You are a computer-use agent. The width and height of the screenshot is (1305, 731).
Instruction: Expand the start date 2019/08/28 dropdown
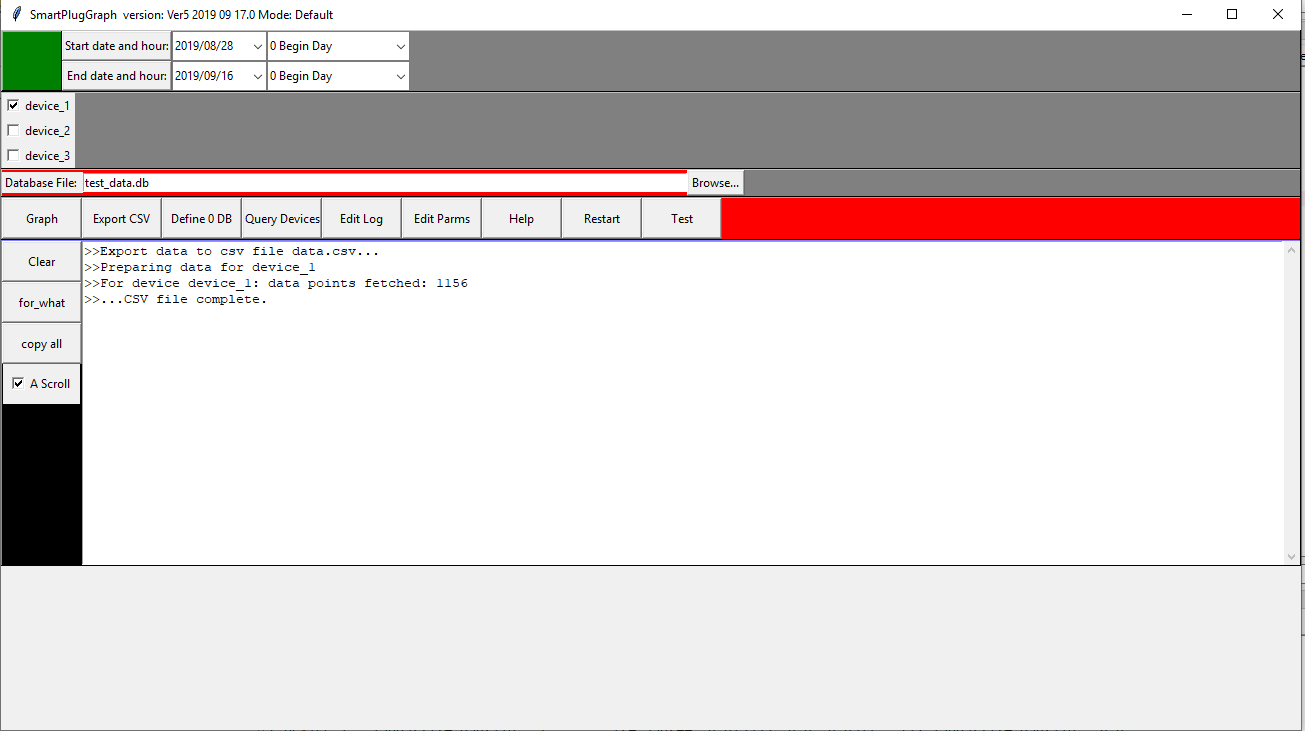point(257,46)
